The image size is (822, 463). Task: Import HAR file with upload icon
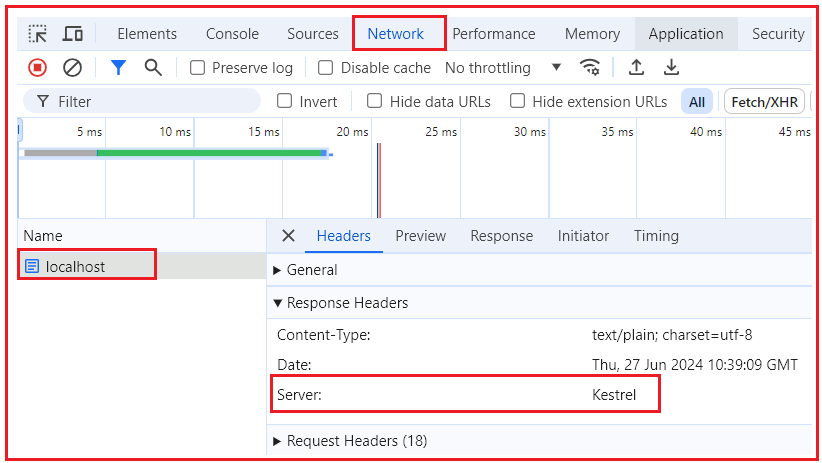coord(636,68)
